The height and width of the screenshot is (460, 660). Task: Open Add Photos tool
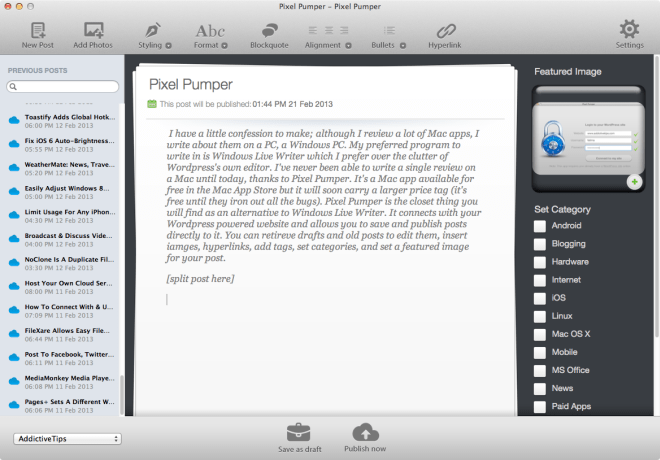point(93,35)
